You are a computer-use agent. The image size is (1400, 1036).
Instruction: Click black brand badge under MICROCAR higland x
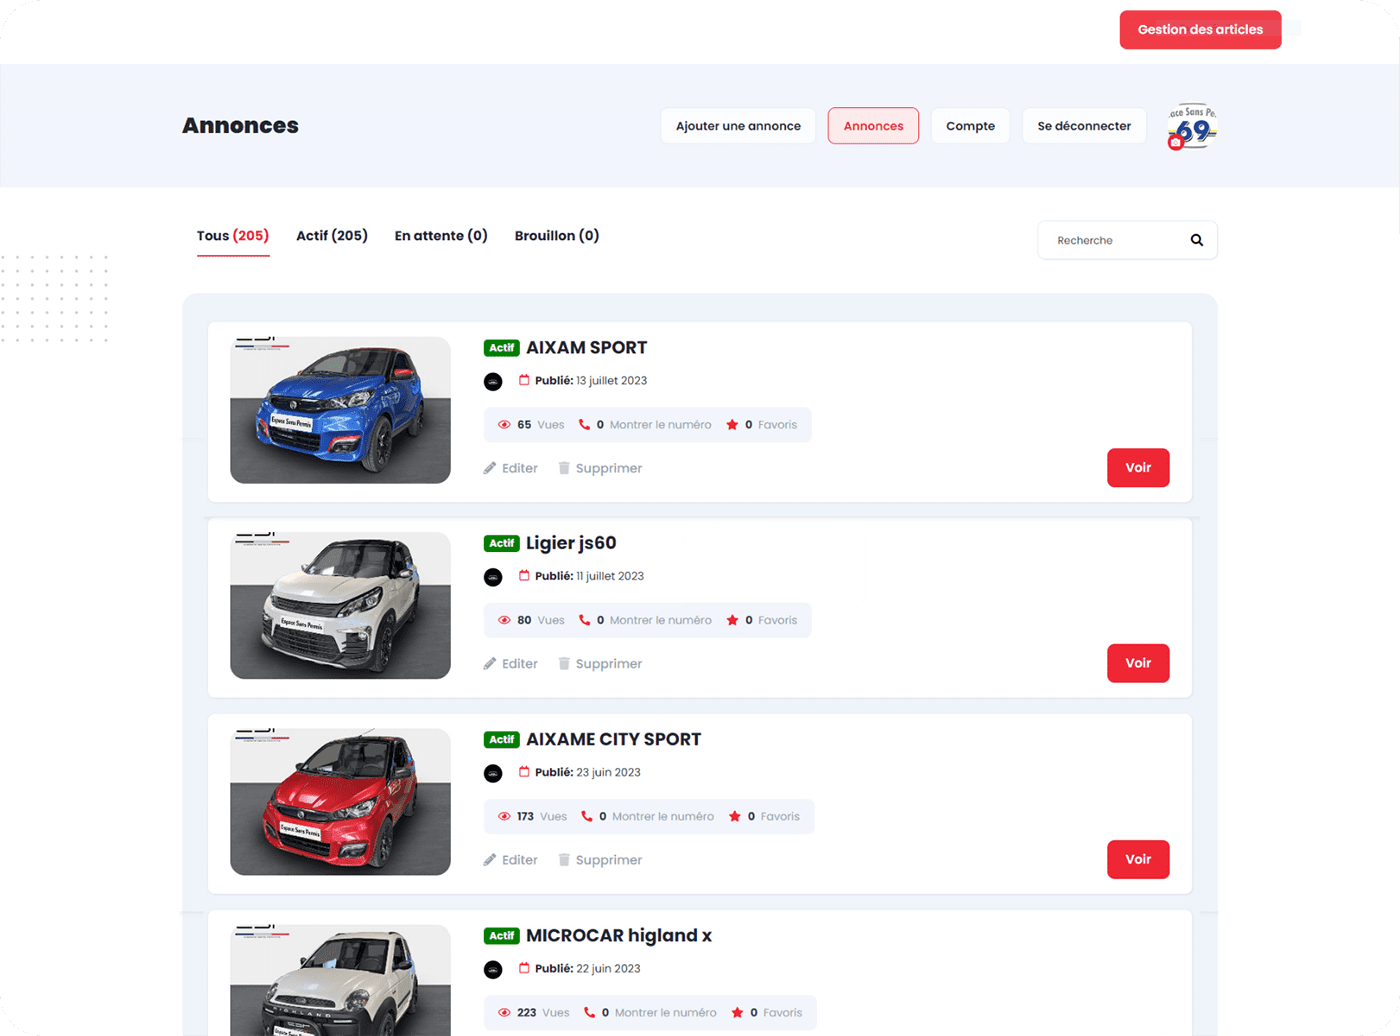click(493, 969)
